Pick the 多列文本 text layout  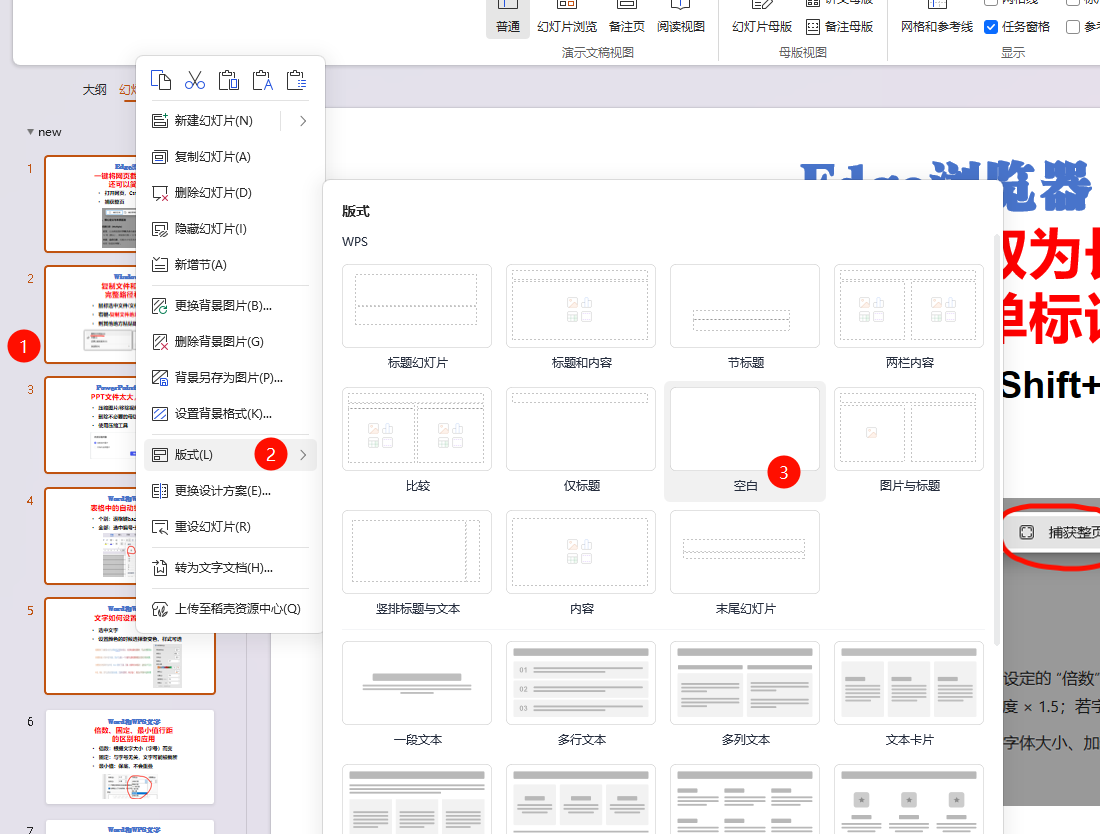pyautogui.click(x=745, y=683)
